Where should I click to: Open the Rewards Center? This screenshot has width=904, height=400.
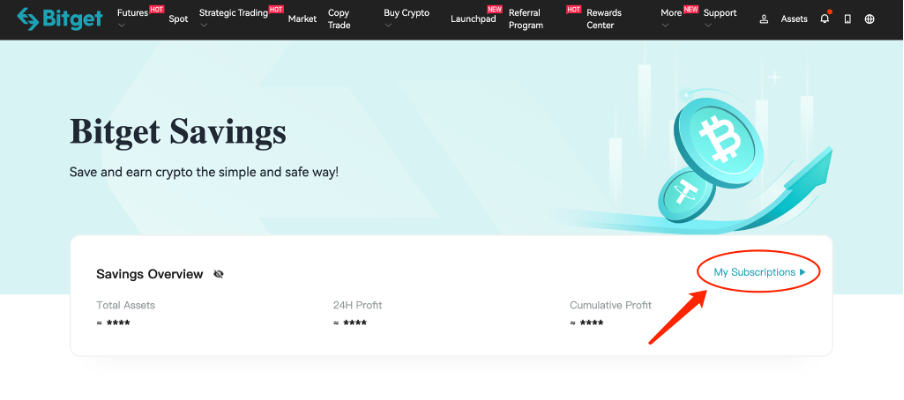tap(604, 19)
